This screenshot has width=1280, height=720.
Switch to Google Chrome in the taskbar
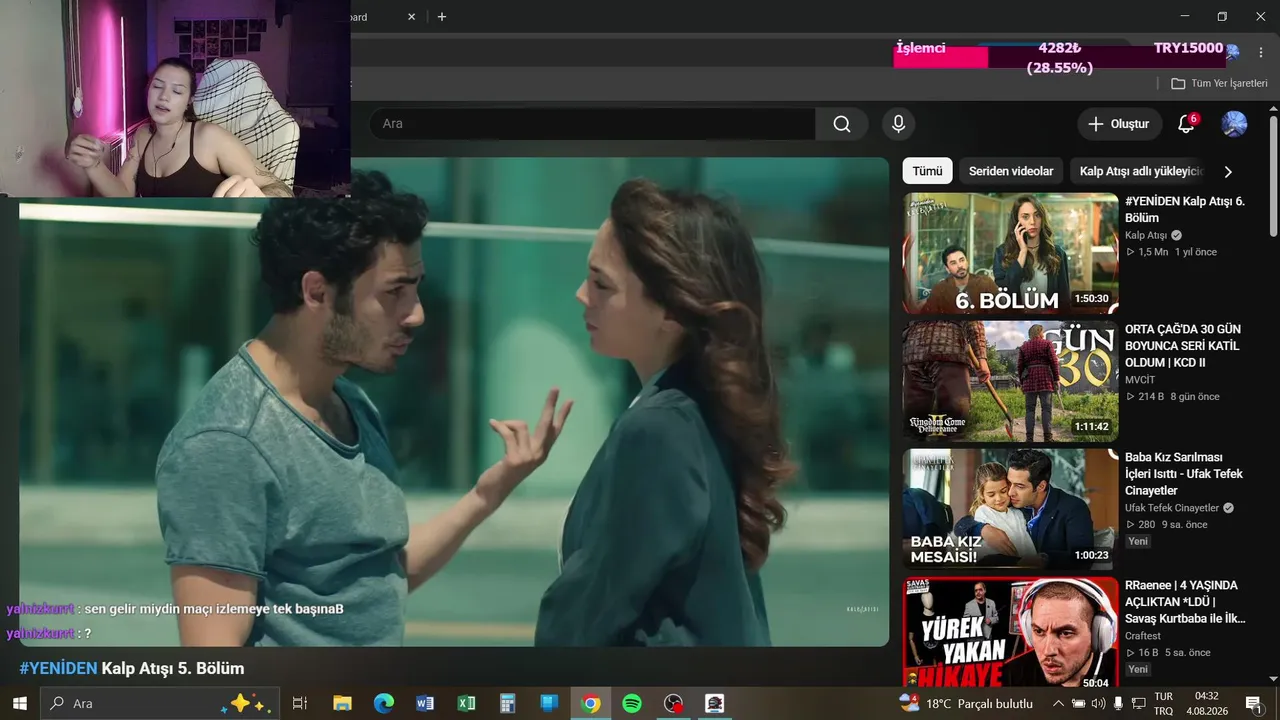[x=591, y=703]
